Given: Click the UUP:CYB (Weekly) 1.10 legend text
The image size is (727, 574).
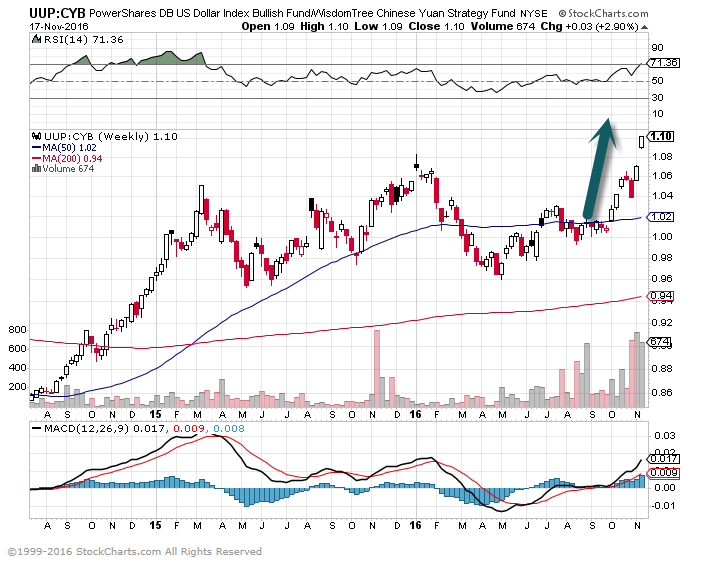Looking at the screenshot, I should [111, 136].
